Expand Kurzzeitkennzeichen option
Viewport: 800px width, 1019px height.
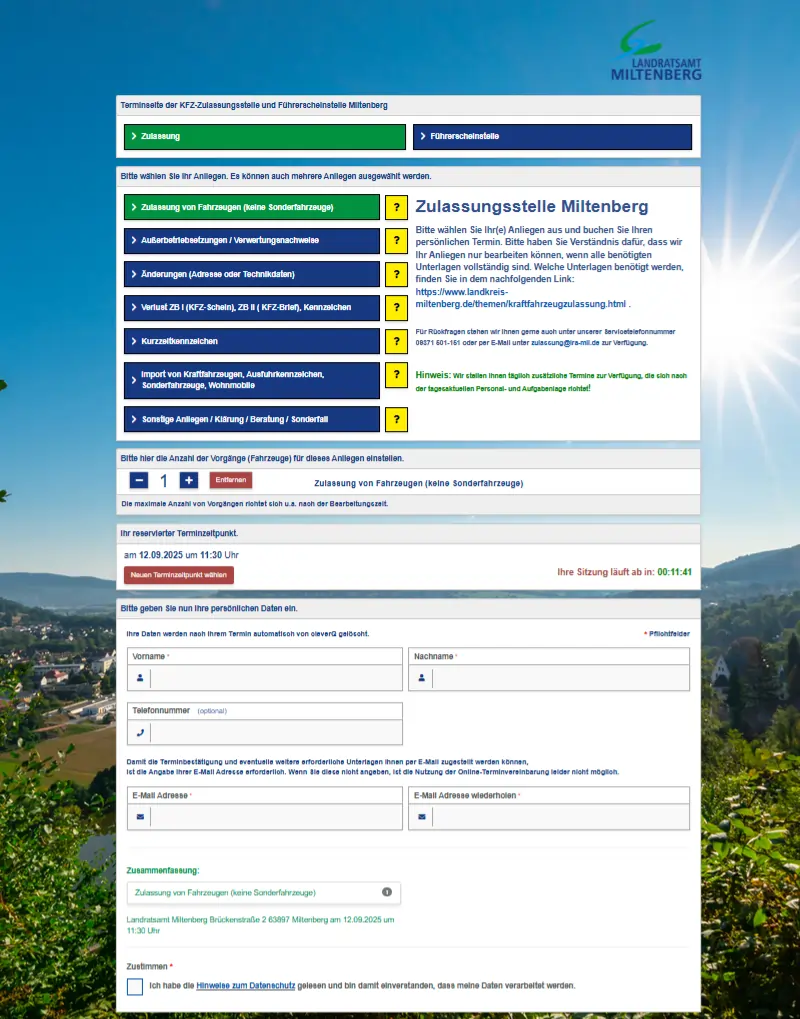[252, 341]
